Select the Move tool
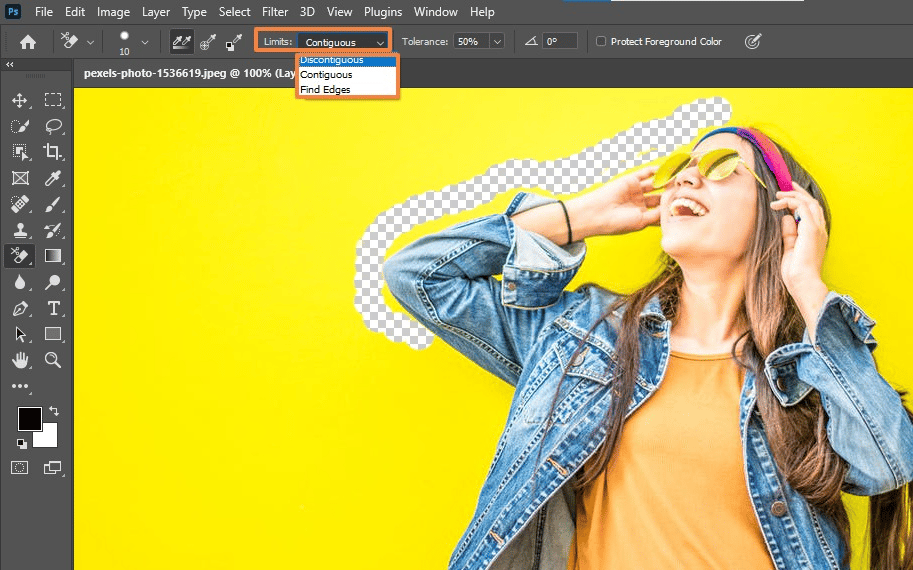 [20, 100]
